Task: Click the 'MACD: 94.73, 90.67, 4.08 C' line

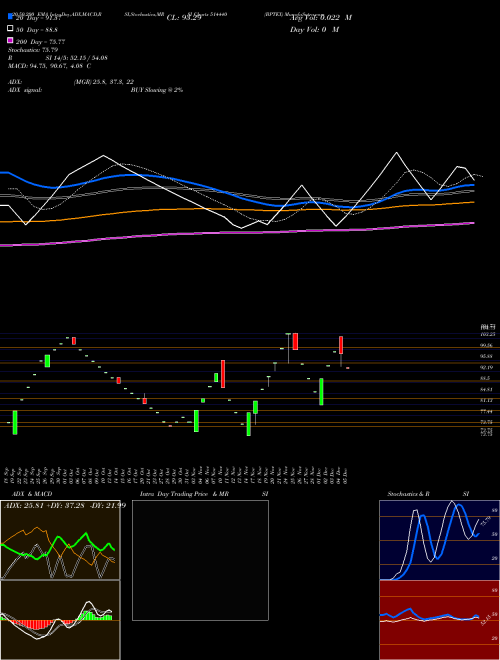Action: pyautogui.click(x=49, y=66)
